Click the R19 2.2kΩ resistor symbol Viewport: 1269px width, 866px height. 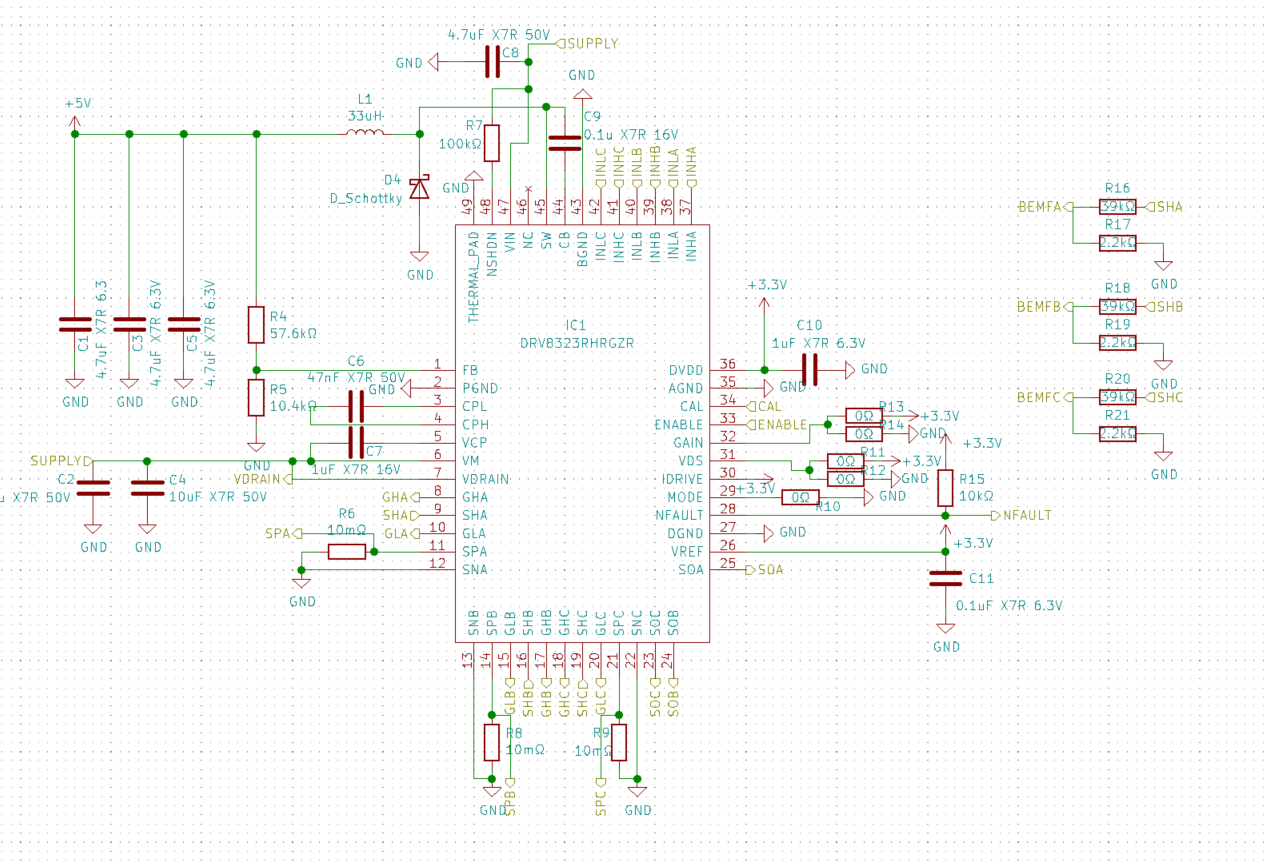point(1117,342)
